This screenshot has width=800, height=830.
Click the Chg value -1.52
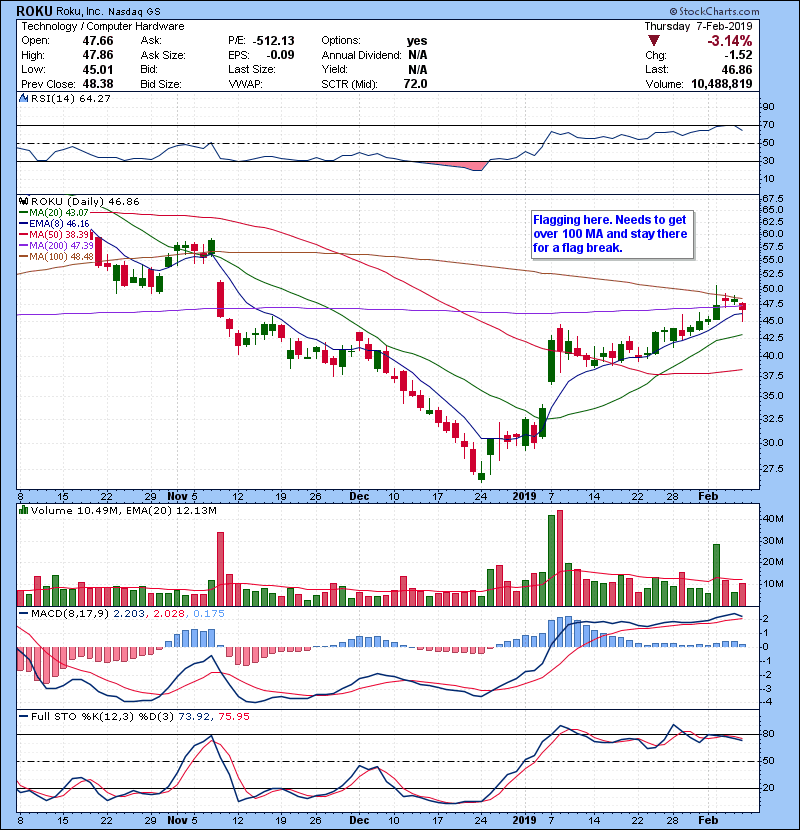point(738,55)
